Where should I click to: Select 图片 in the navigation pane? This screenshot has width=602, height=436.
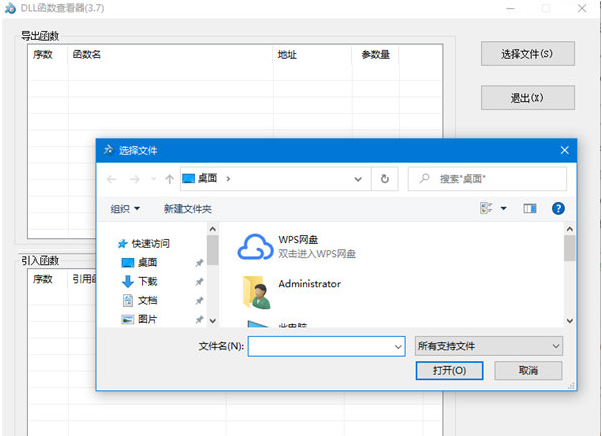tap(147, 319)
